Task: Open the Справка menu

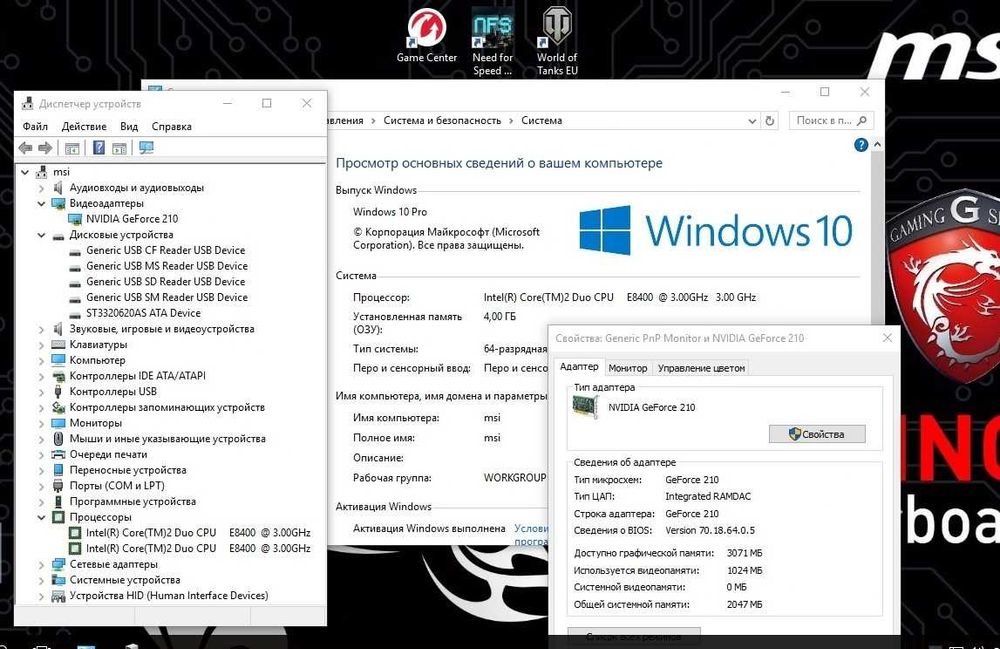Action: click(x=172, y=126)
